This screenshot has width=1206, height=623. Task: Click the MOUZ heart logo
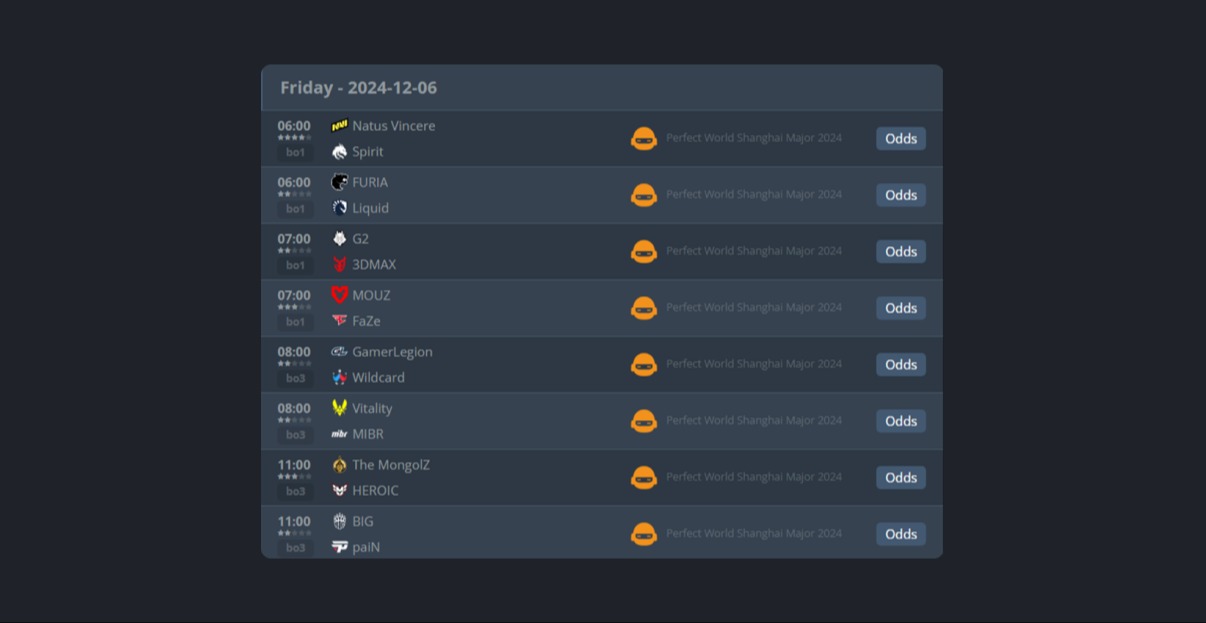(x=340, y=295)
